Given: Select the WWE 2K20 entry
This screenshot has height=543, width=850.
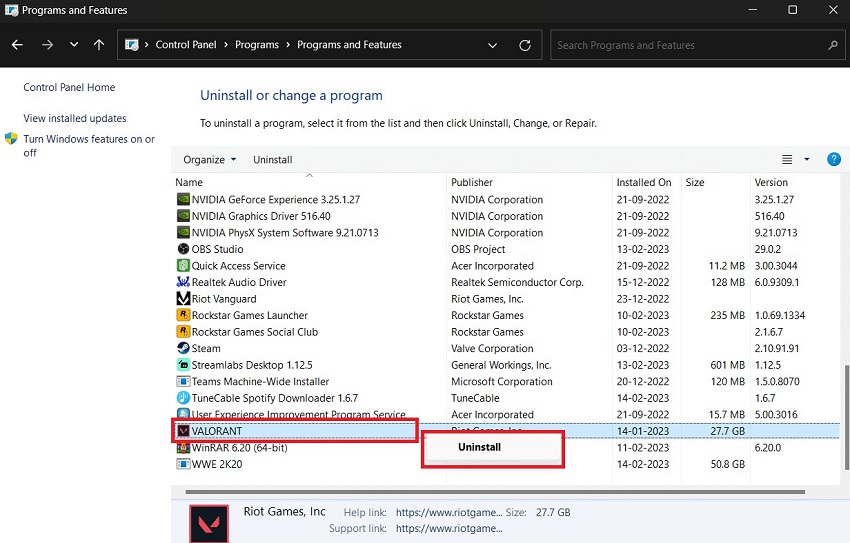Looking at the screenshot, I should click(217, 464).
